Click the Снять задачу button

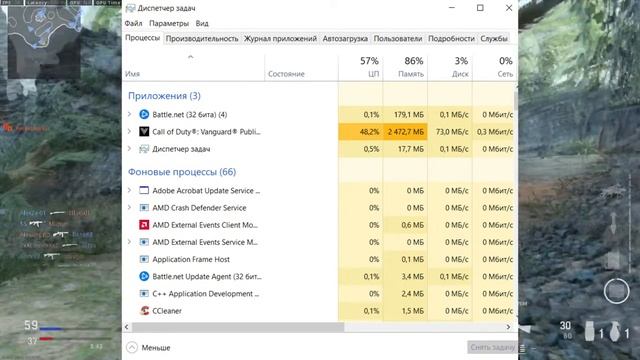point(492,347)
